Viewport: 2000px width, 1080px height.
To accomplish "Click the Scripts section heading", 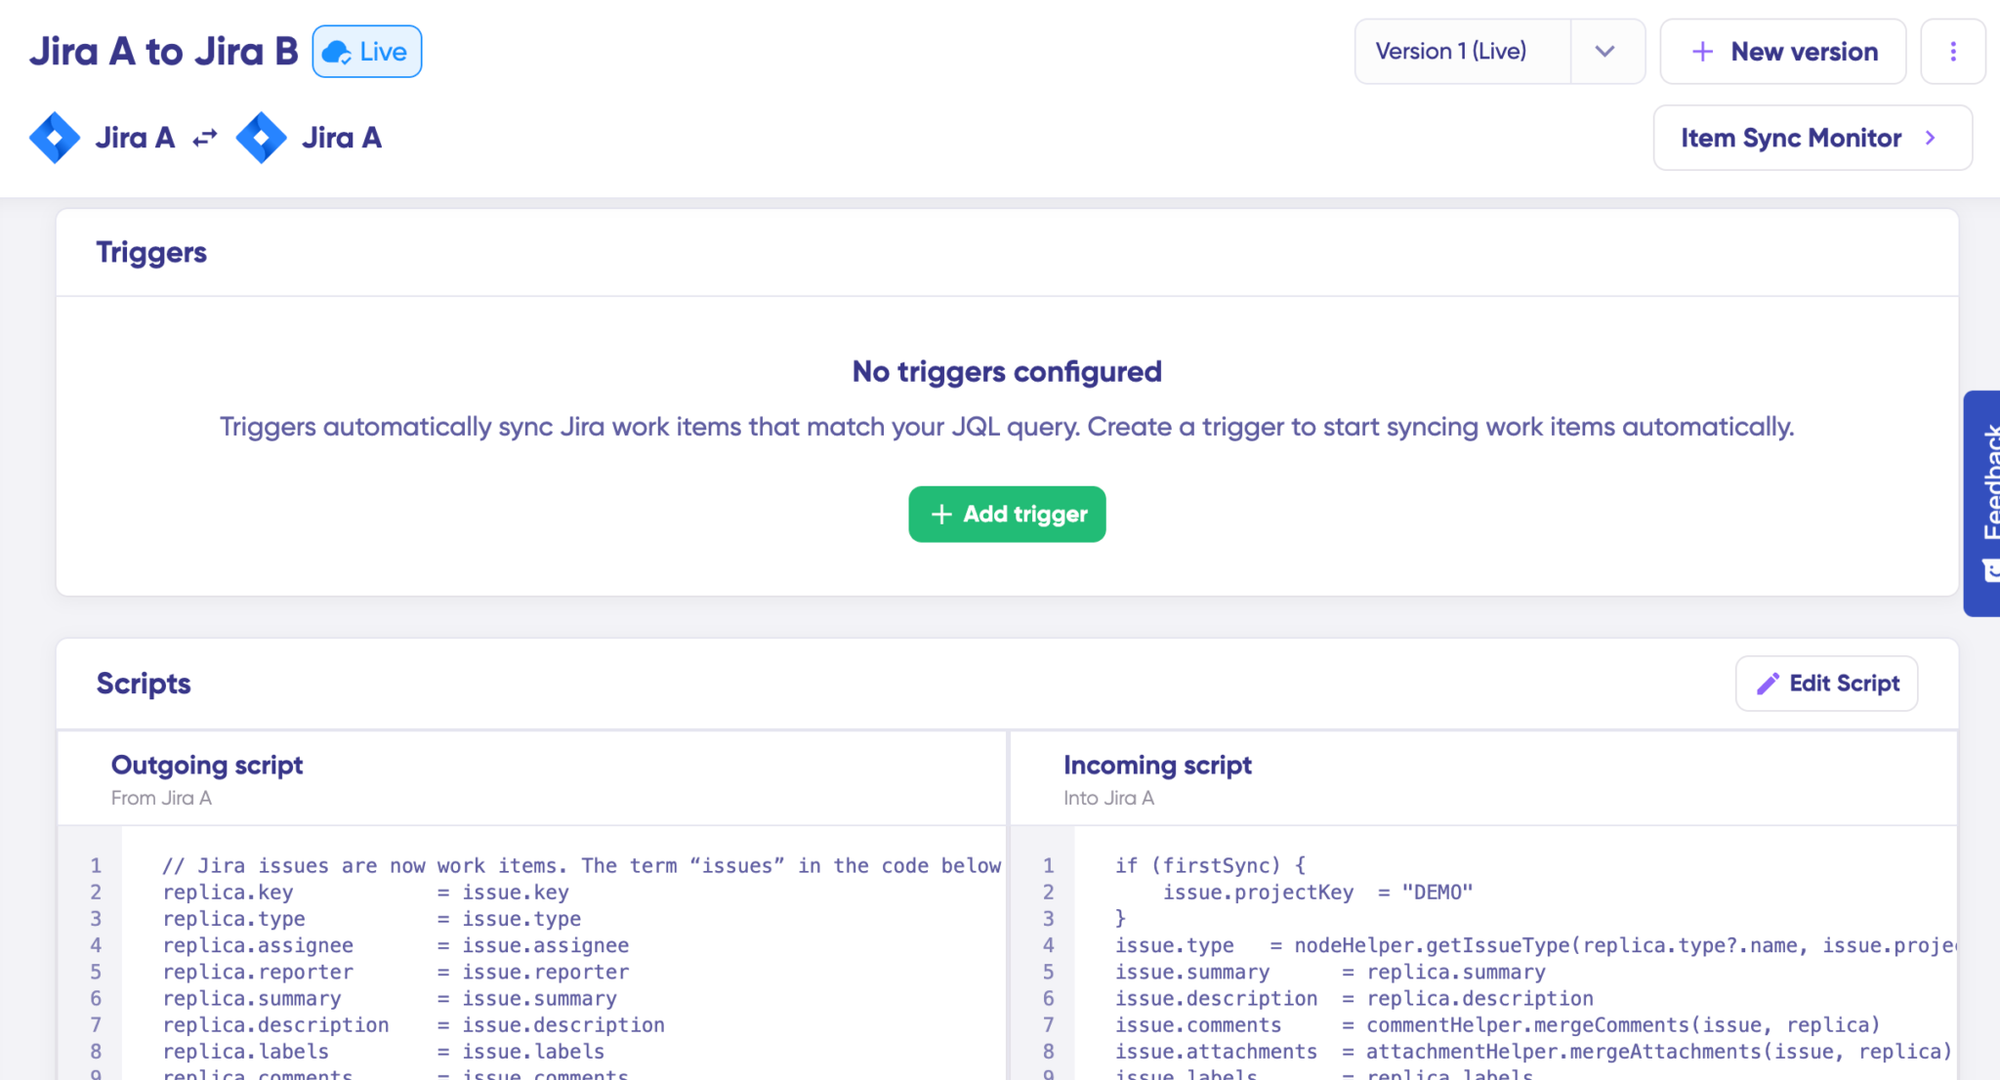I will (x=143, y=684).
